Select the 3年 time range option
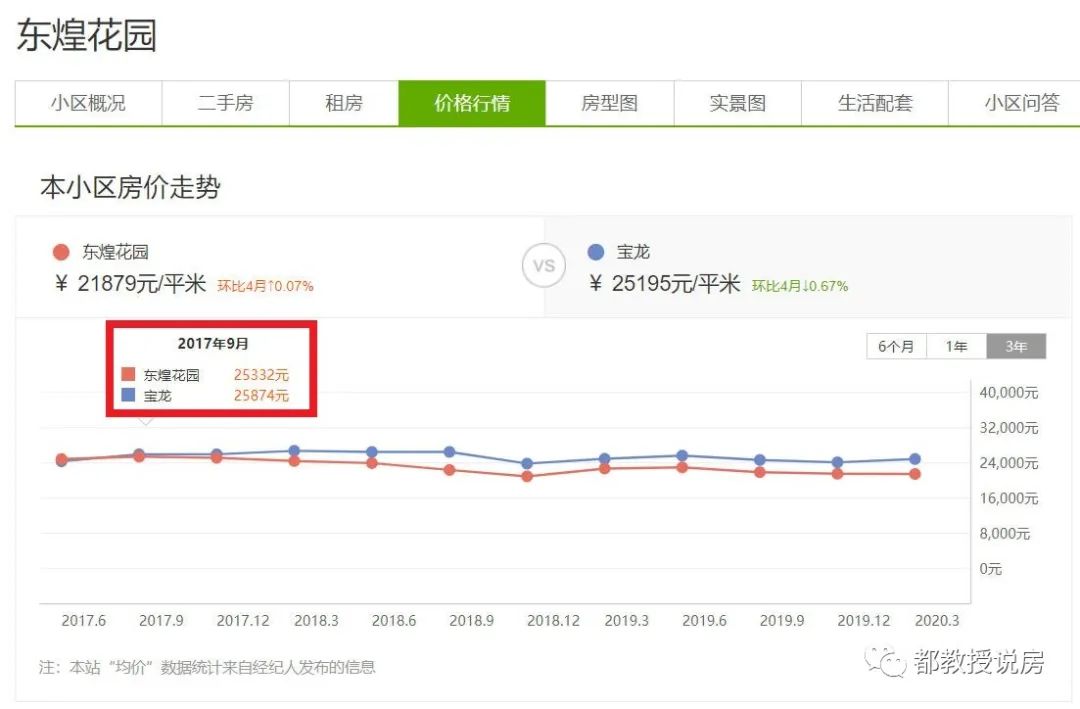This screenshot has height=709, width=1080. click(x=1016, y=345)
